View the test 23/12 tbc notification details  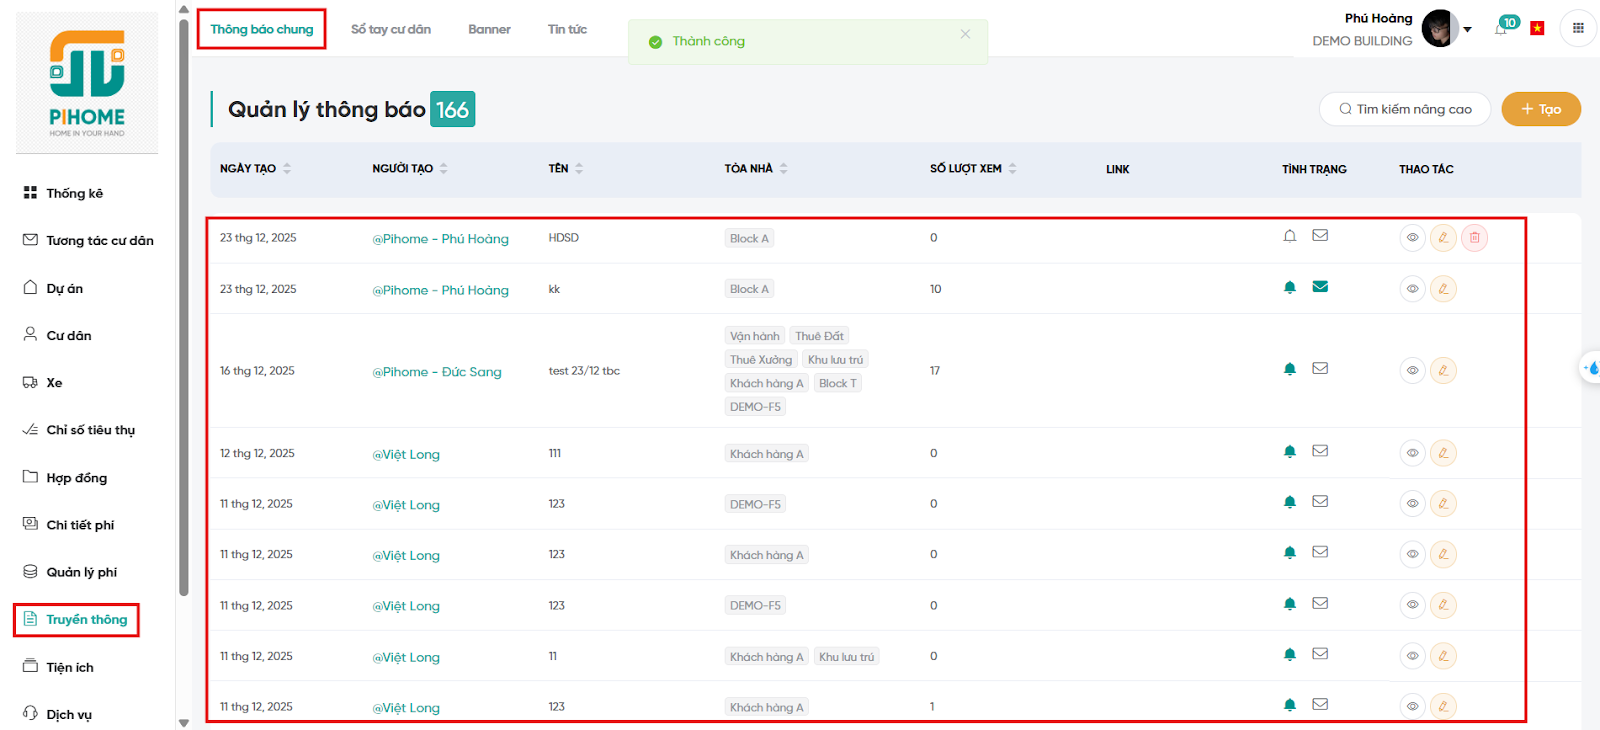coord(1412,371)
